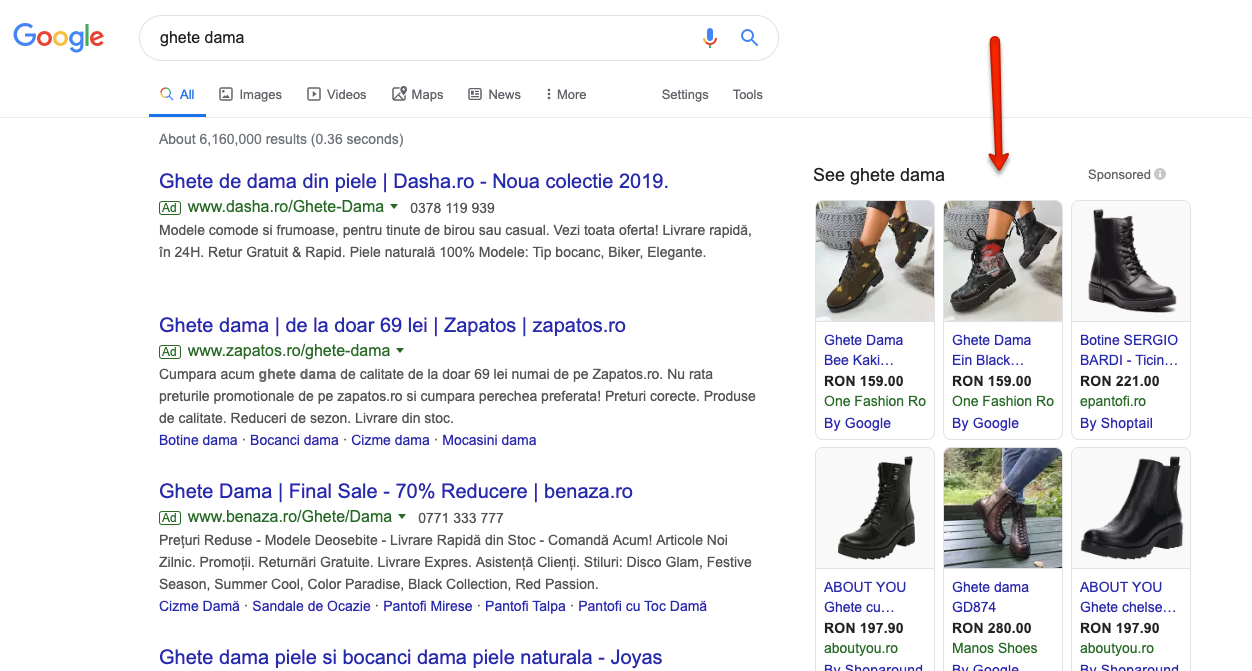The height and width of the screenshot is (671, 1252).
Task: Activate voice search microphone icon
Action: (710, 38)
